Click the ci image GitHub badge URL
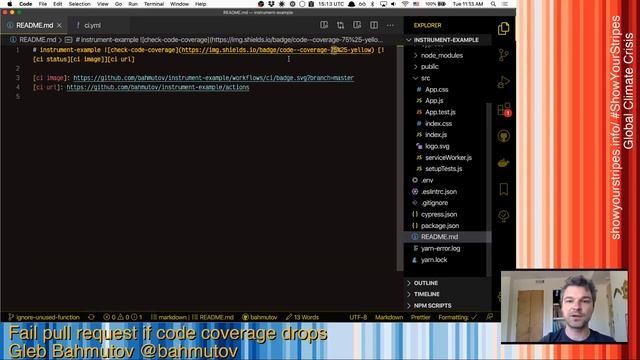The image size is (640, 360). pos(213,78)
